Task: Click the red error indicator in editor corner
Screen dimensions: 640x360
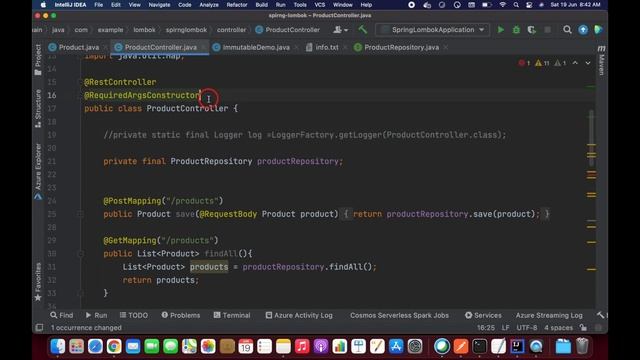Action: point(524,63)
